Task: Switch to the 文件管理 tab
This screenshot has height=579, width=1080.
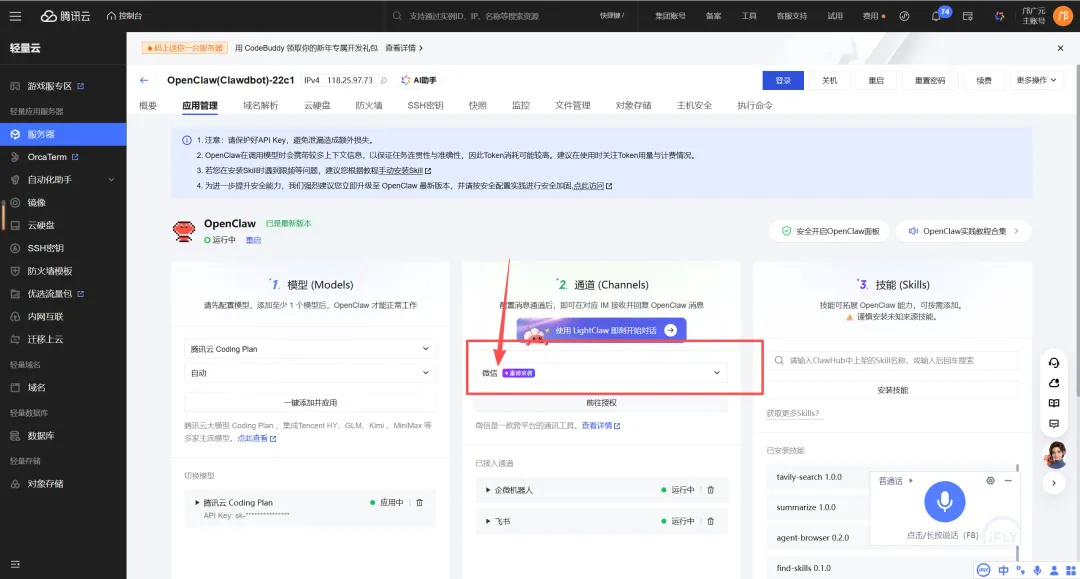Action: point(572,105)
